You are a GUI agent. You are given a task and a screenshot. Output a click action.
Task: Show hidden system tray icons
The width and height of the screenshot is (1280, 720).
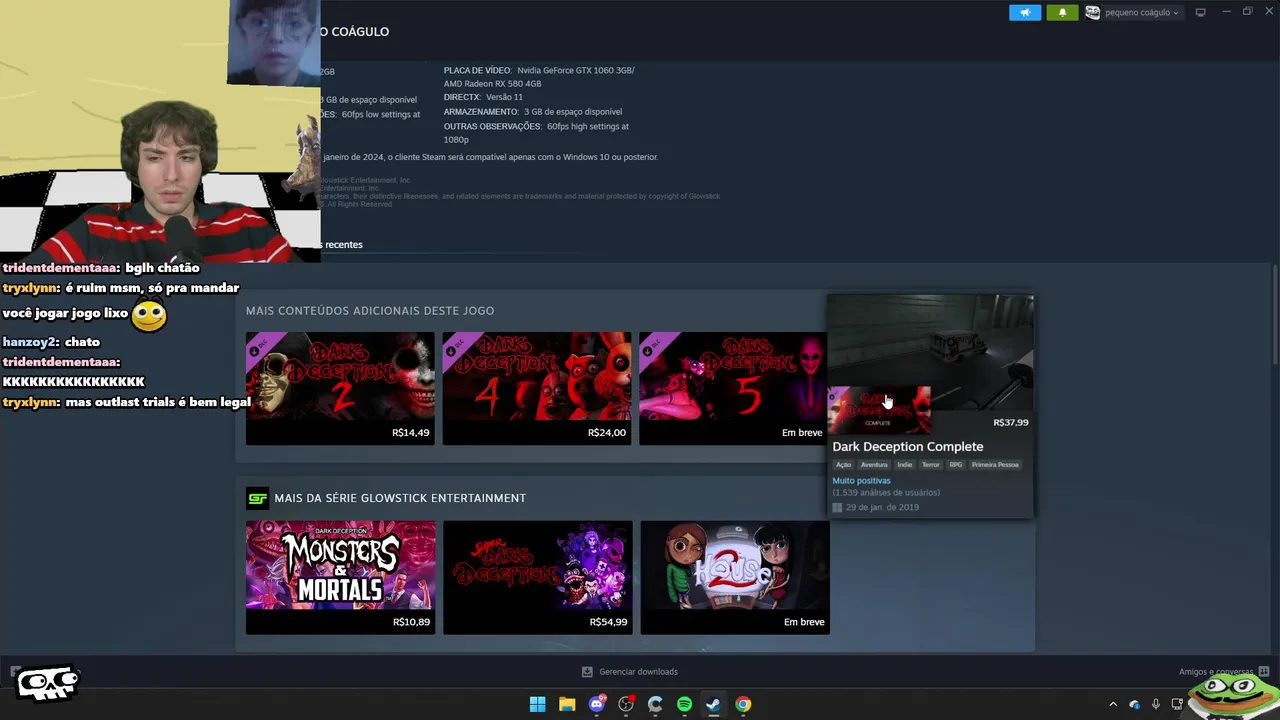click(x=1113, y=704)
